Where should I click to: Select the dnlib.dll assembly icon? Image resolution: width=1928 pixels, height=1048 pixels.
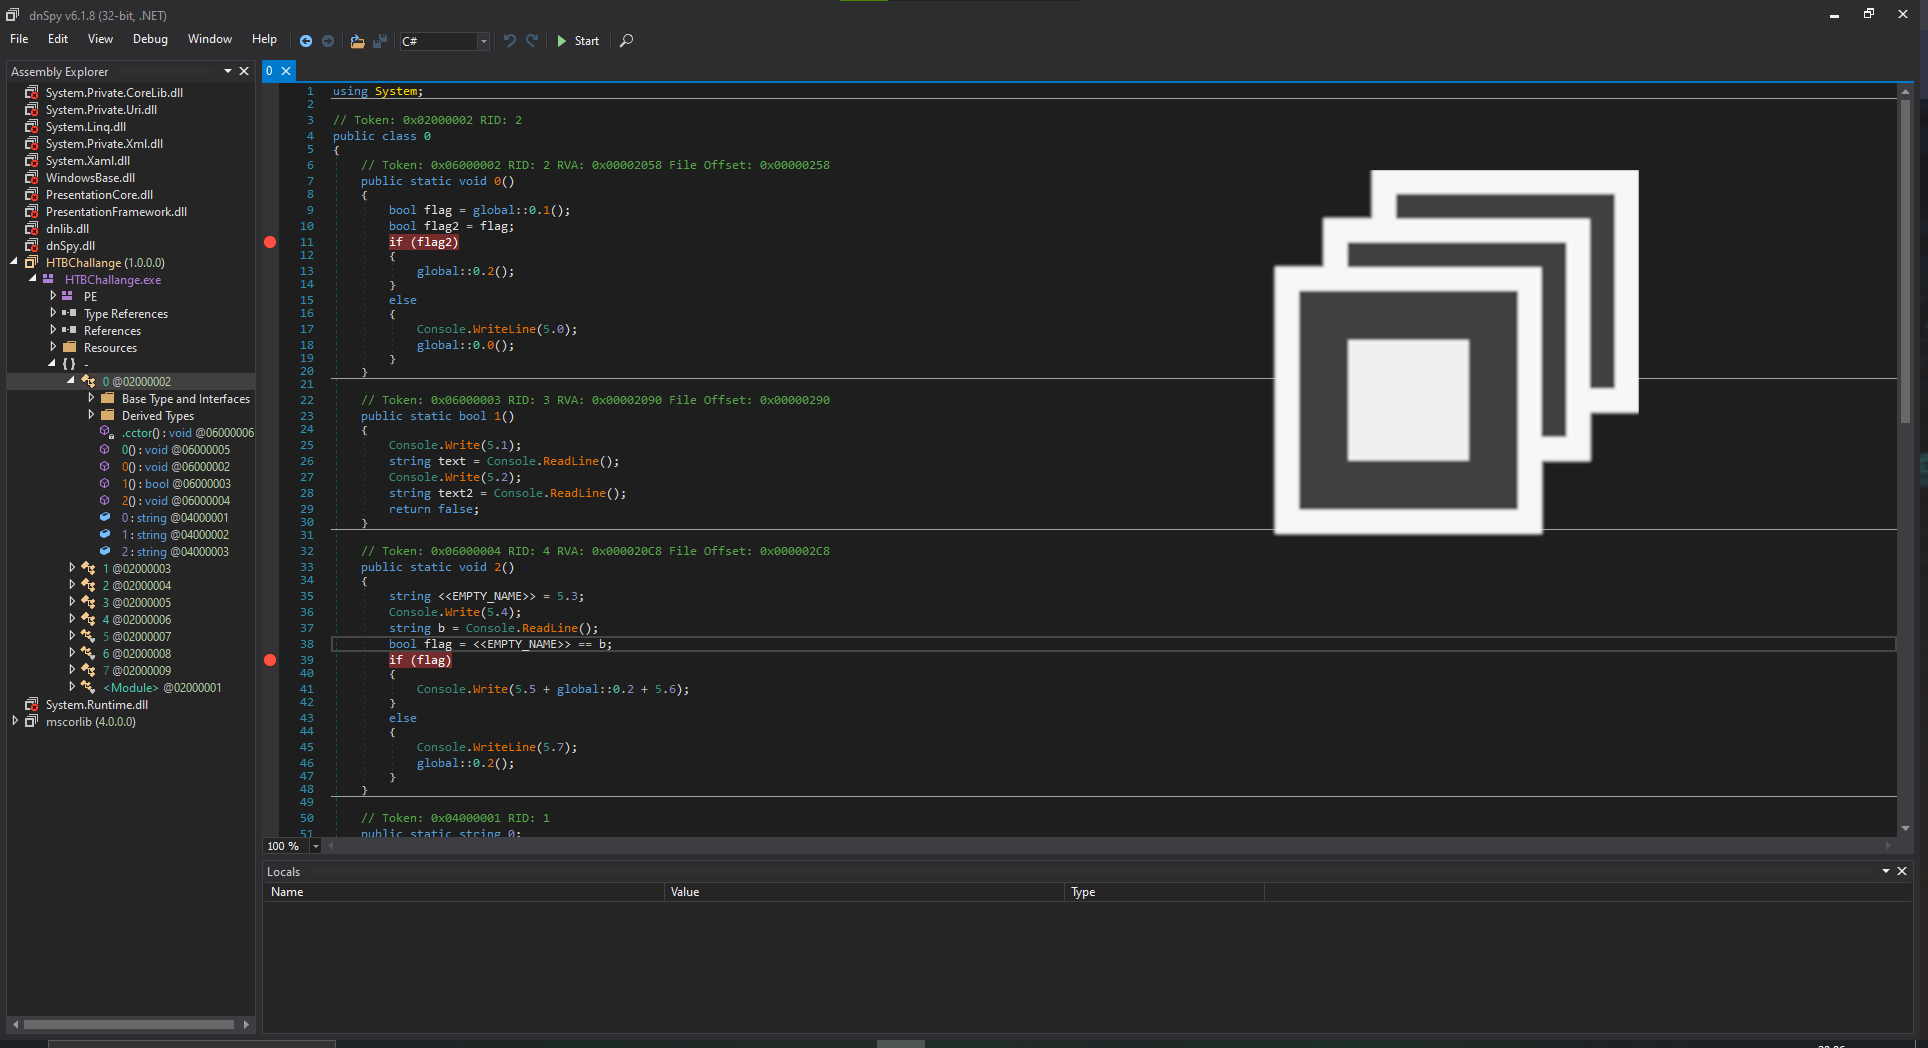coord(32,229)
